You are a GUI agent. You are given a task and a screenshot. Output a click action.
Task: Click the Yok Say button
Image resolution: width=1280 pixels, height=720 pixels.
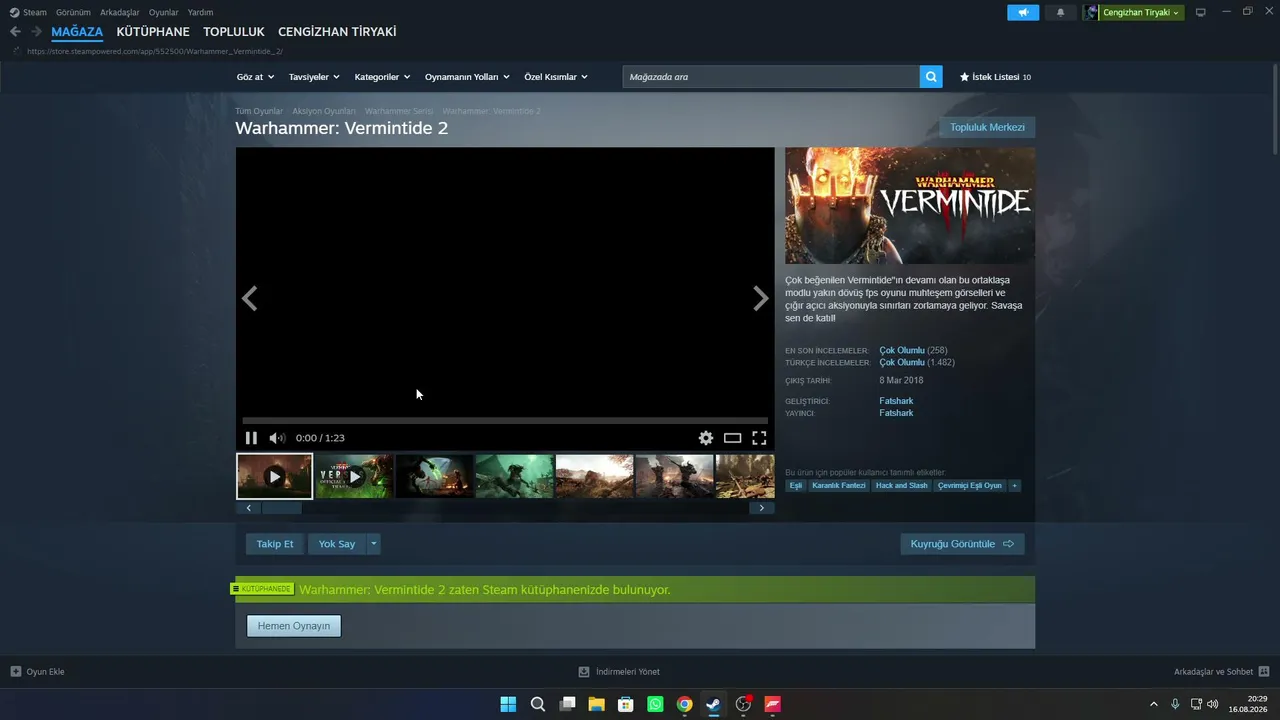coord(337,544)
